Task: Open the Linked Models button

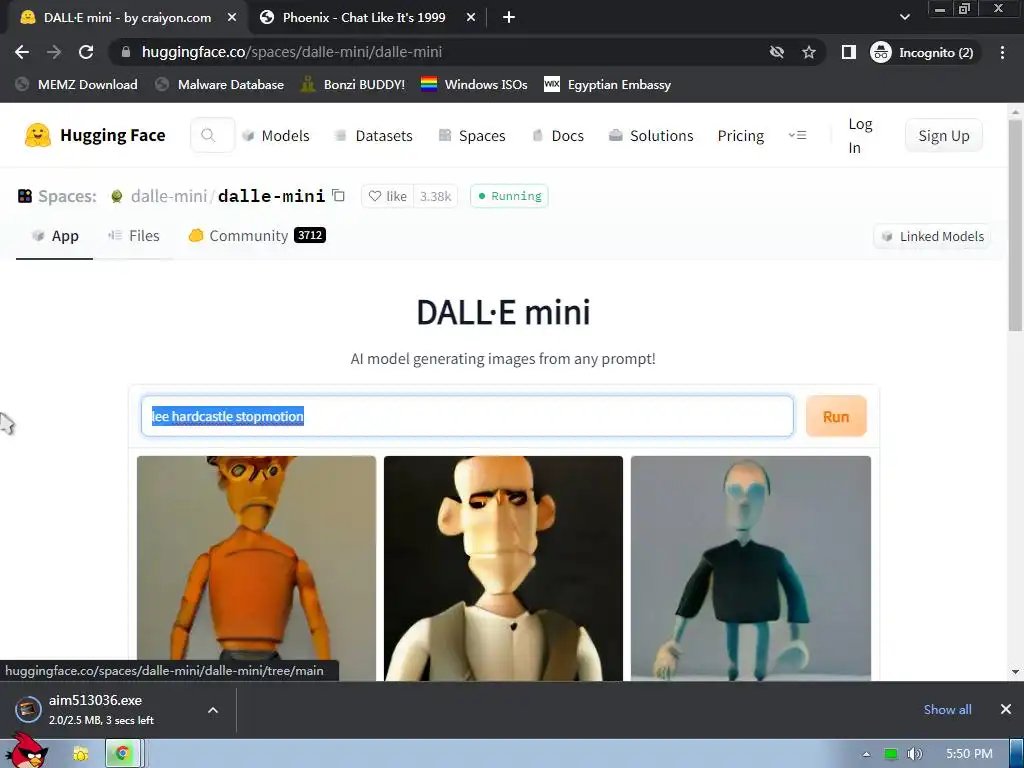Action: click(x=933, y=236)
